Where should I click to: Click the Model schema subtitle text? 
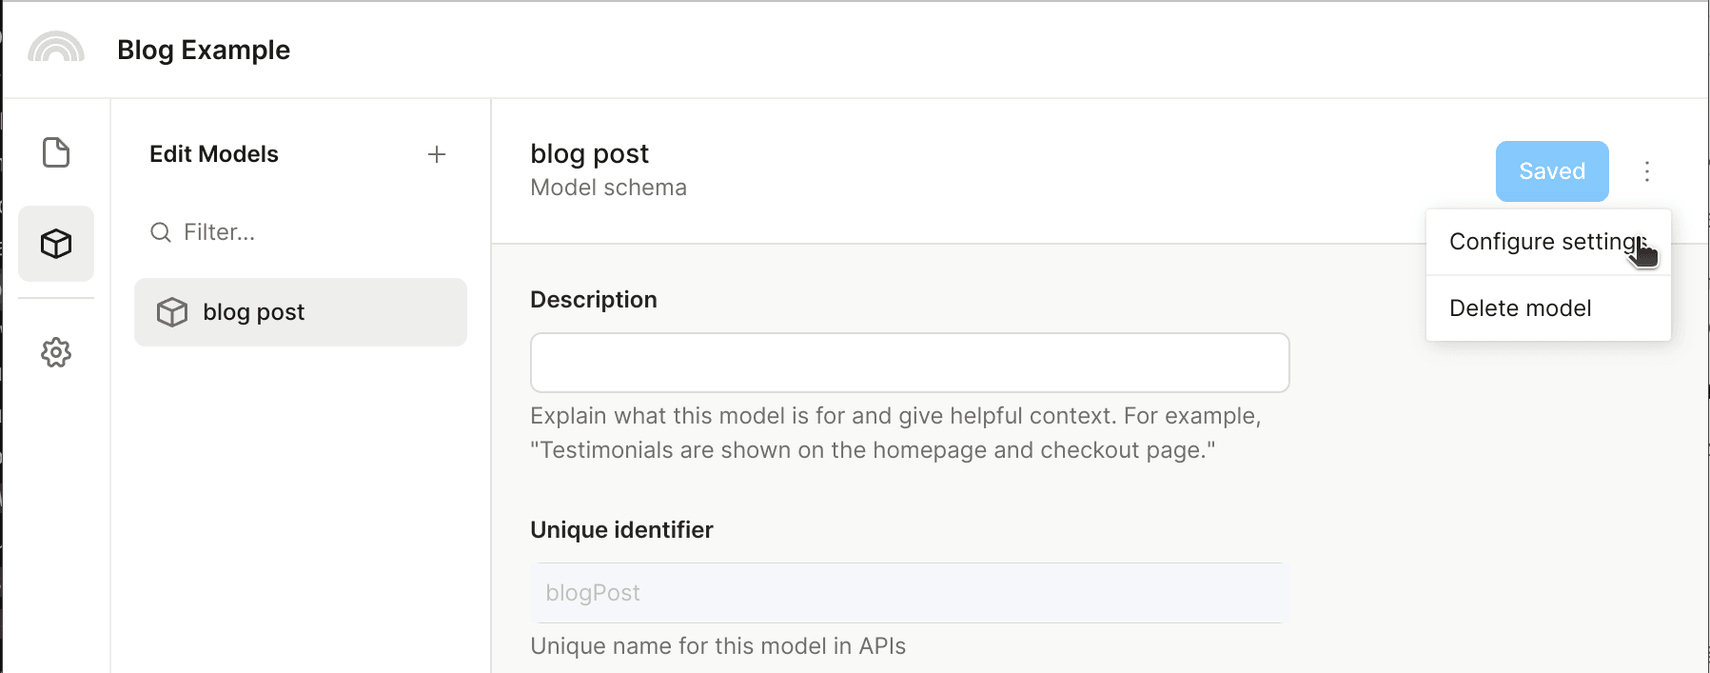(608, 187)
